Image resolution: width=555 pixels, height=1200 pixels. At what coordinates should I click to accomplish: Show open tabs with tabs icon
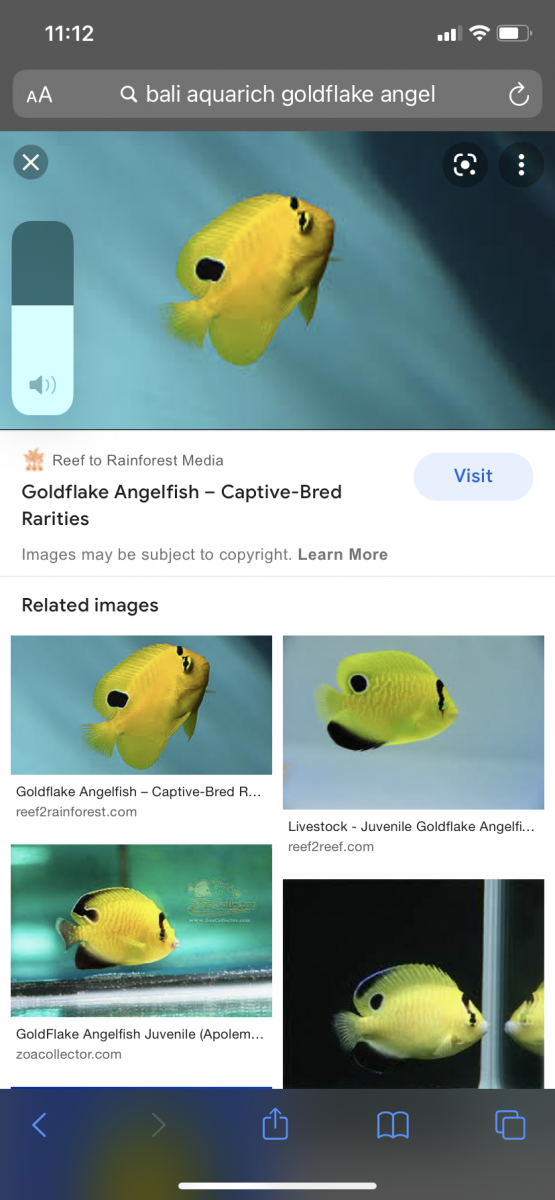pyautogui.click(x=510, y=1125)
